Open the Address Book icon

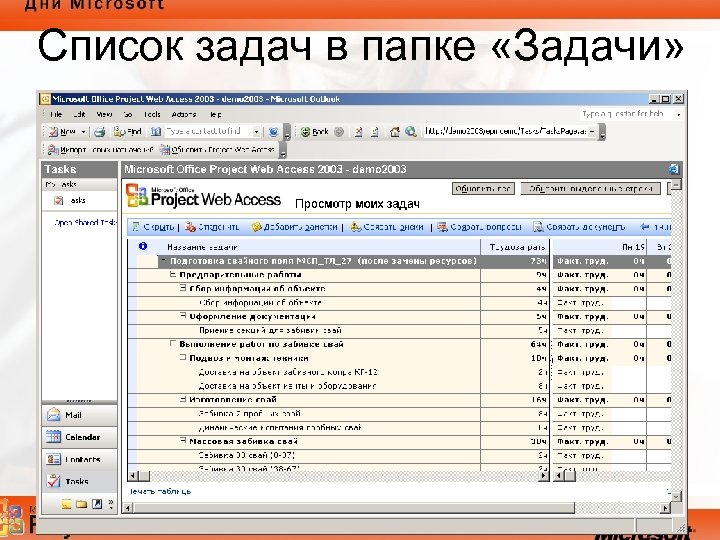156,132
